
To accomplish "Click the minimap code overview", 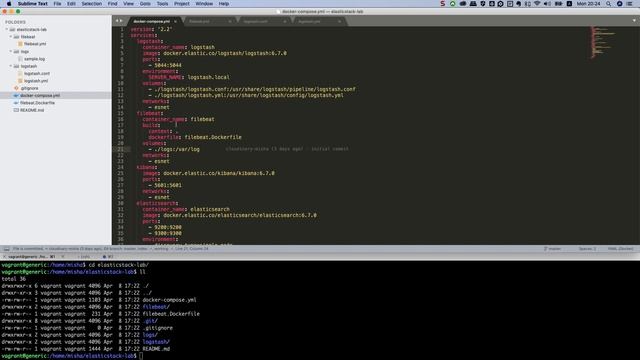I will click(x=602, y=43).
